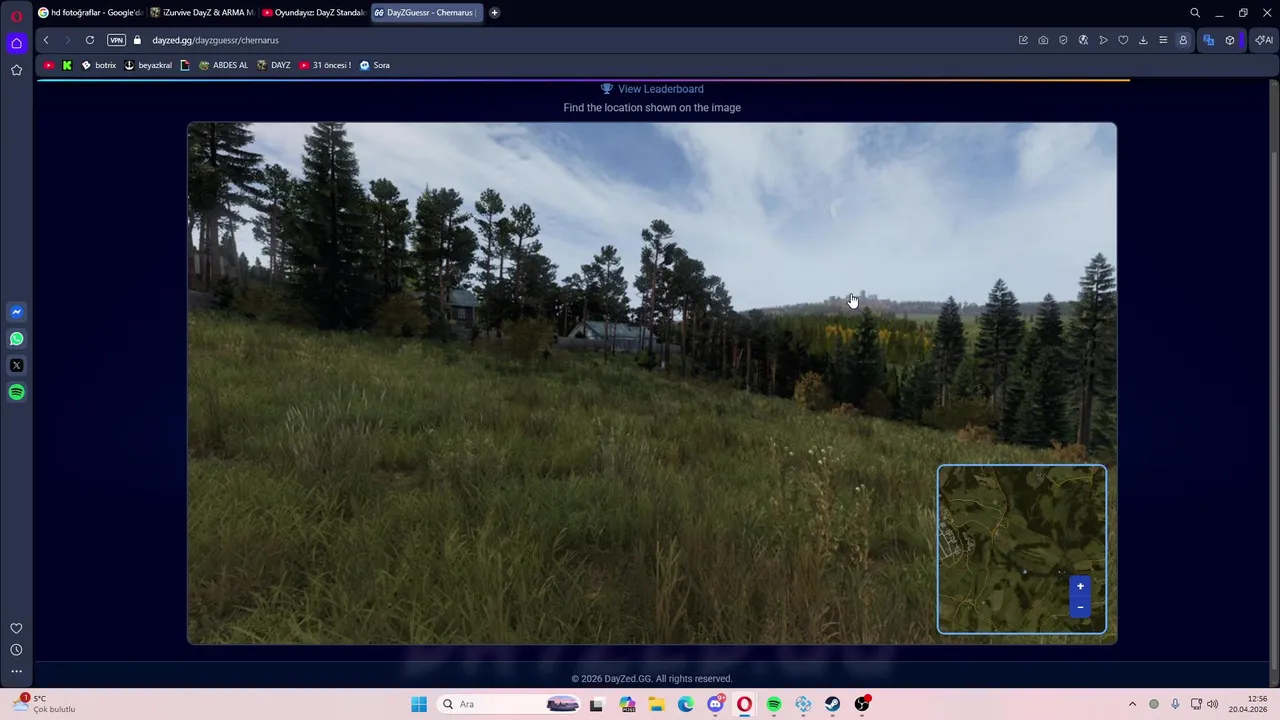Image resolution: width=1280 pixels, height=720 pixels.
Task: Click the View Leaderboard link
Action: pyautogui.click(x=652, y=89)
